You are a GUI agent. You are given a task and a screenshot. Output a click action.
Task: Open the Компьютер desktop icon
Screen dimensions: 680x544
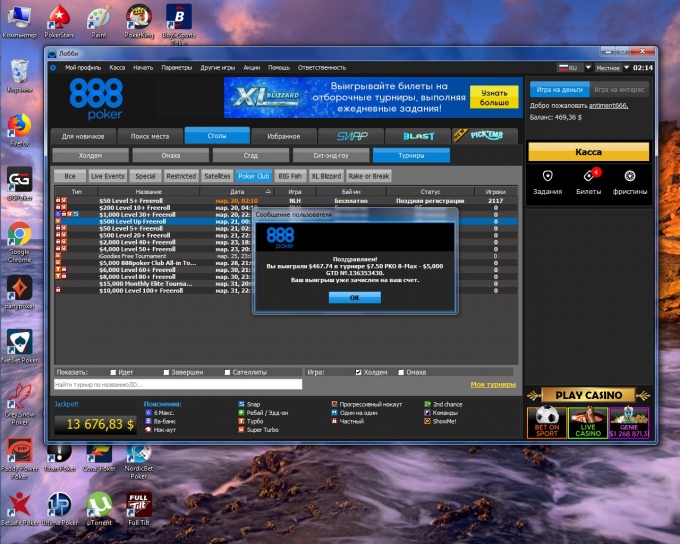[x=20, y=21]
